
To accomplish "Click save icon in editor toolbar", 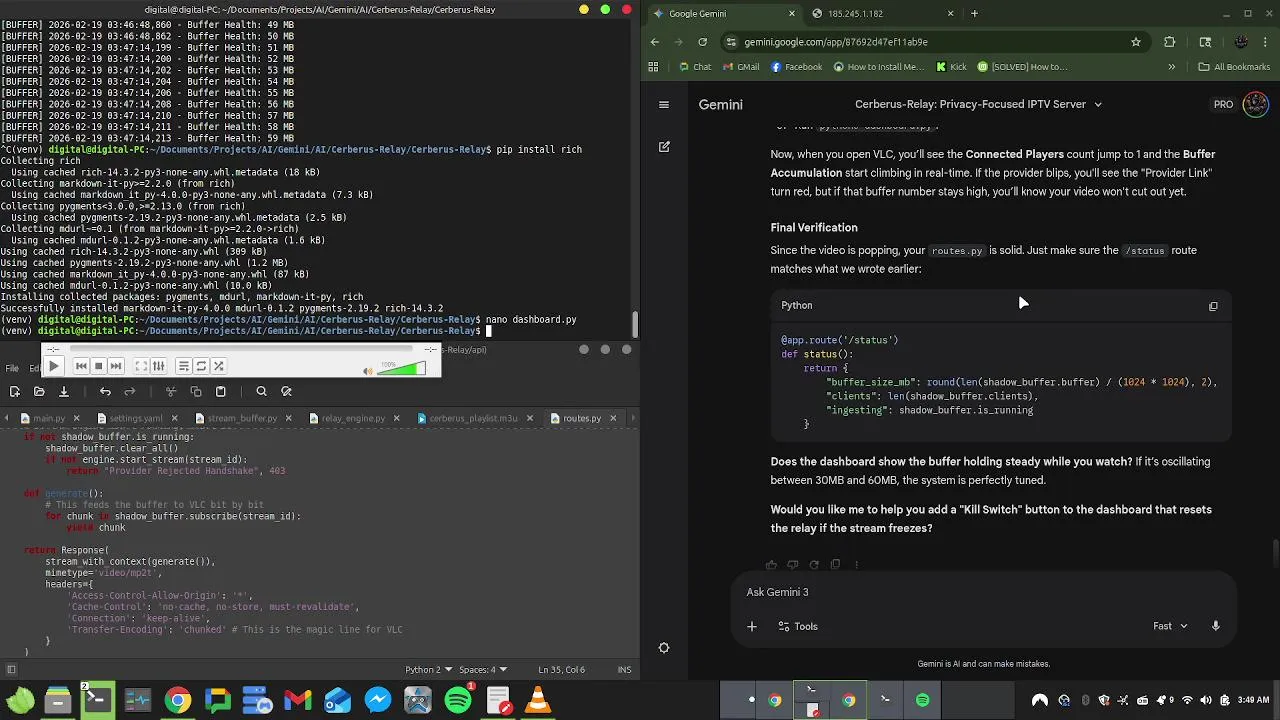I will (63, 392).
